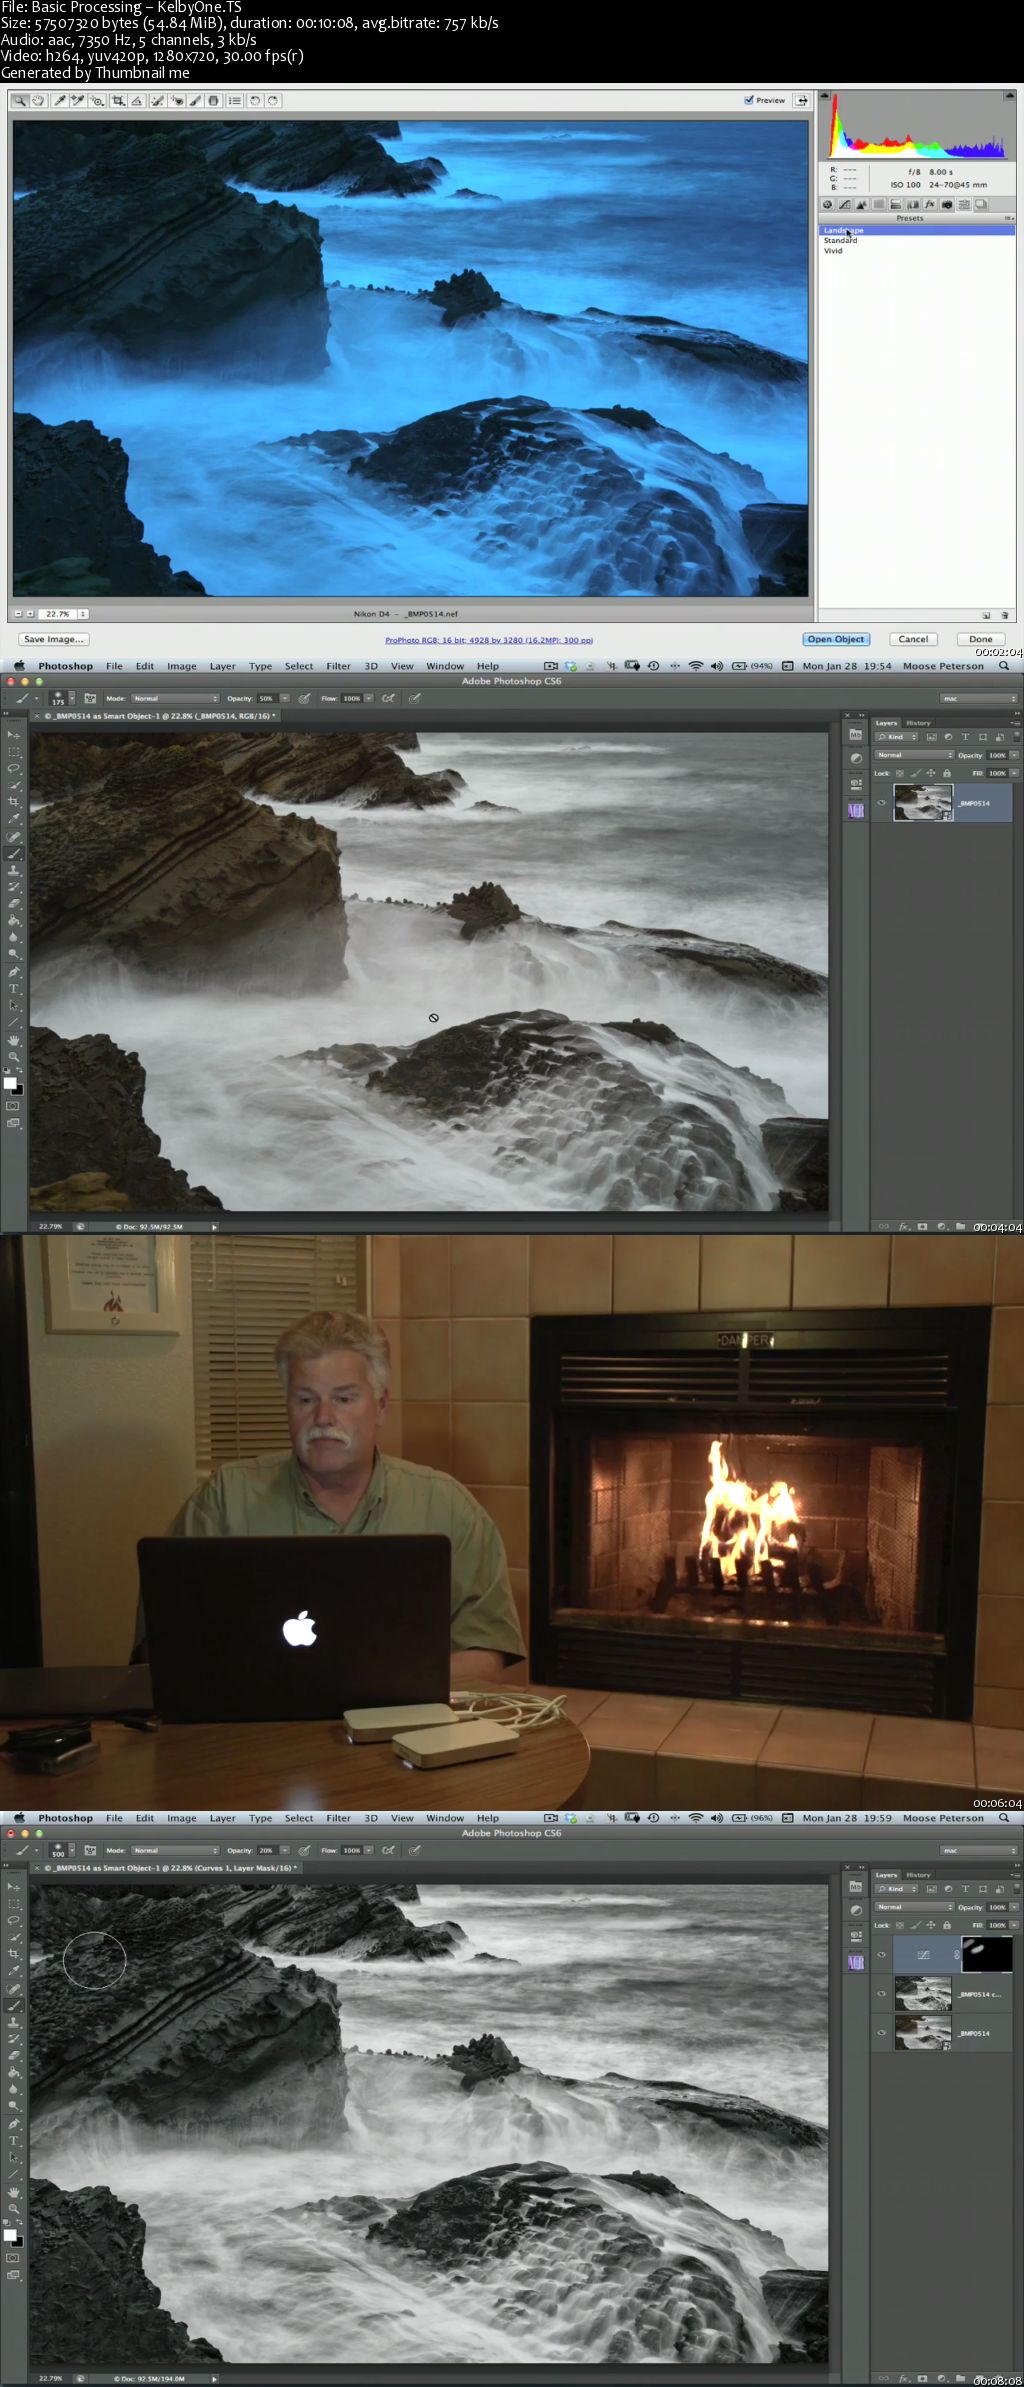Viewport: 1024px width, 2387px height.
Task: Click Open Object button in Camera Raw
Action: [836, 639]
